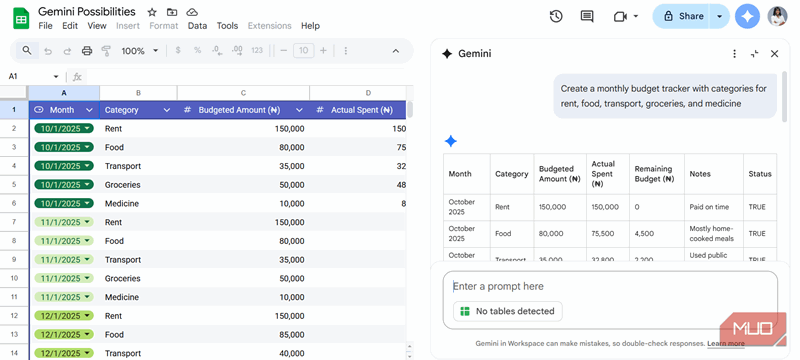The width and height of the screenshot is (800, 360).
Task: Open more number formats 123
Action: (x=257, y=50)
